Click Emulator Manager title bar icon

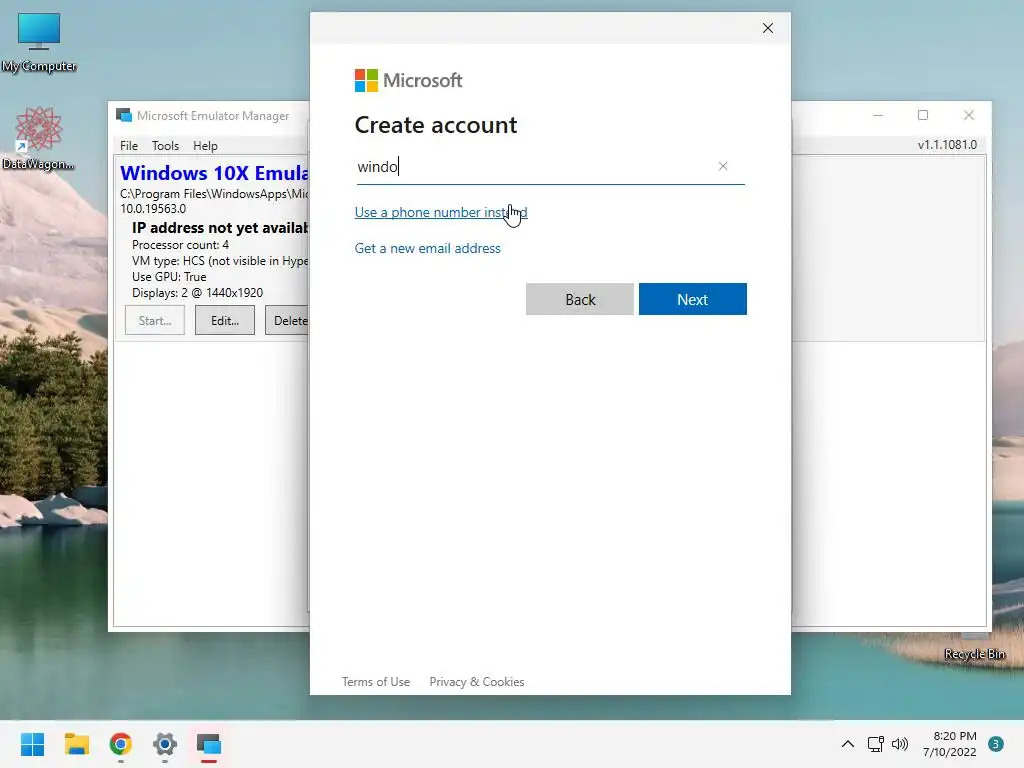tap(123, 116)
